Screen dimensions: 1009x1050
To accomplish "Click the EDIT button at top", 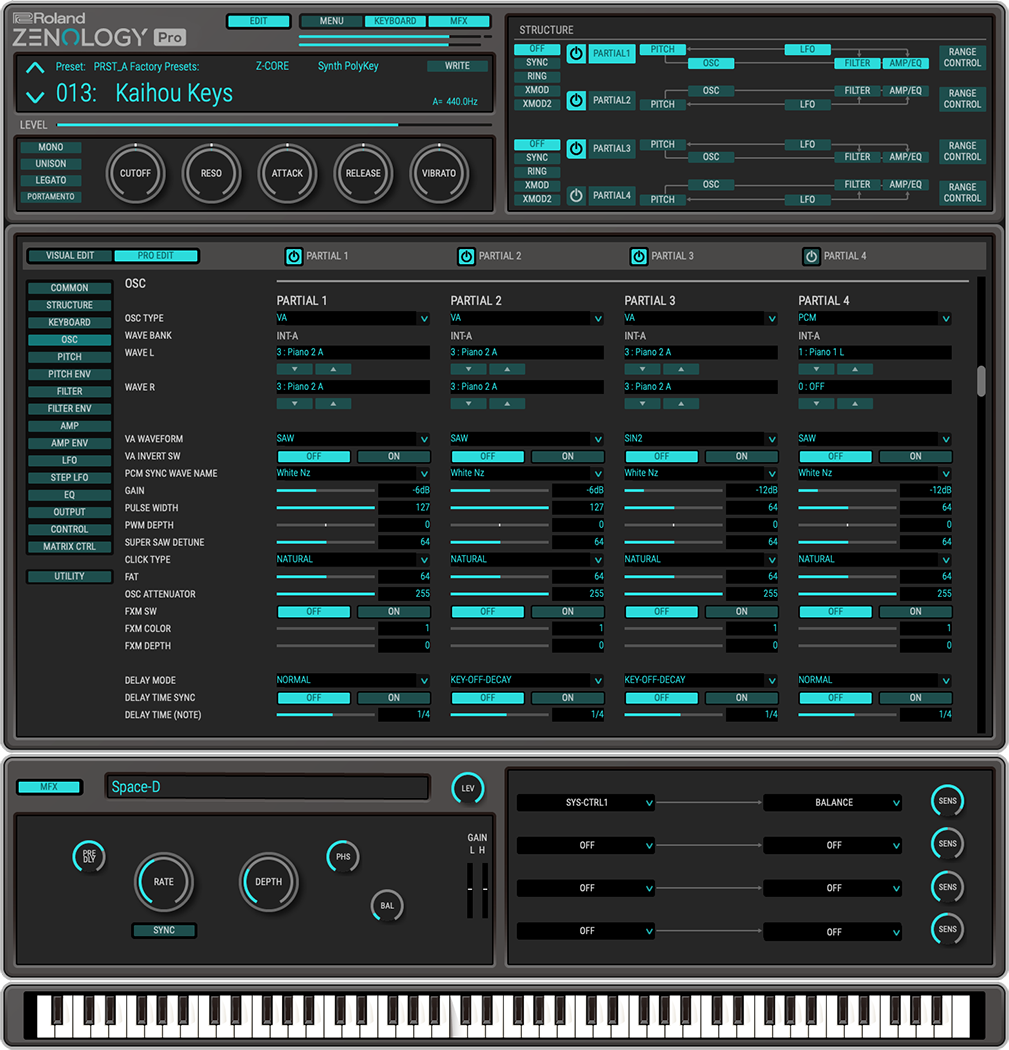I will (x=258, y=21).
